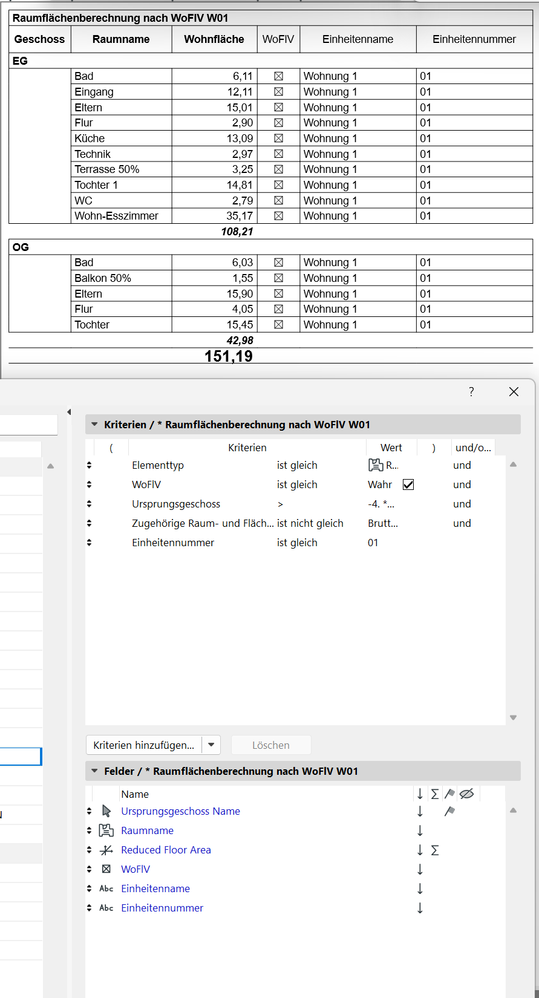
Task: Click the sort arrow for Raumname field
Action: [420, 831]
